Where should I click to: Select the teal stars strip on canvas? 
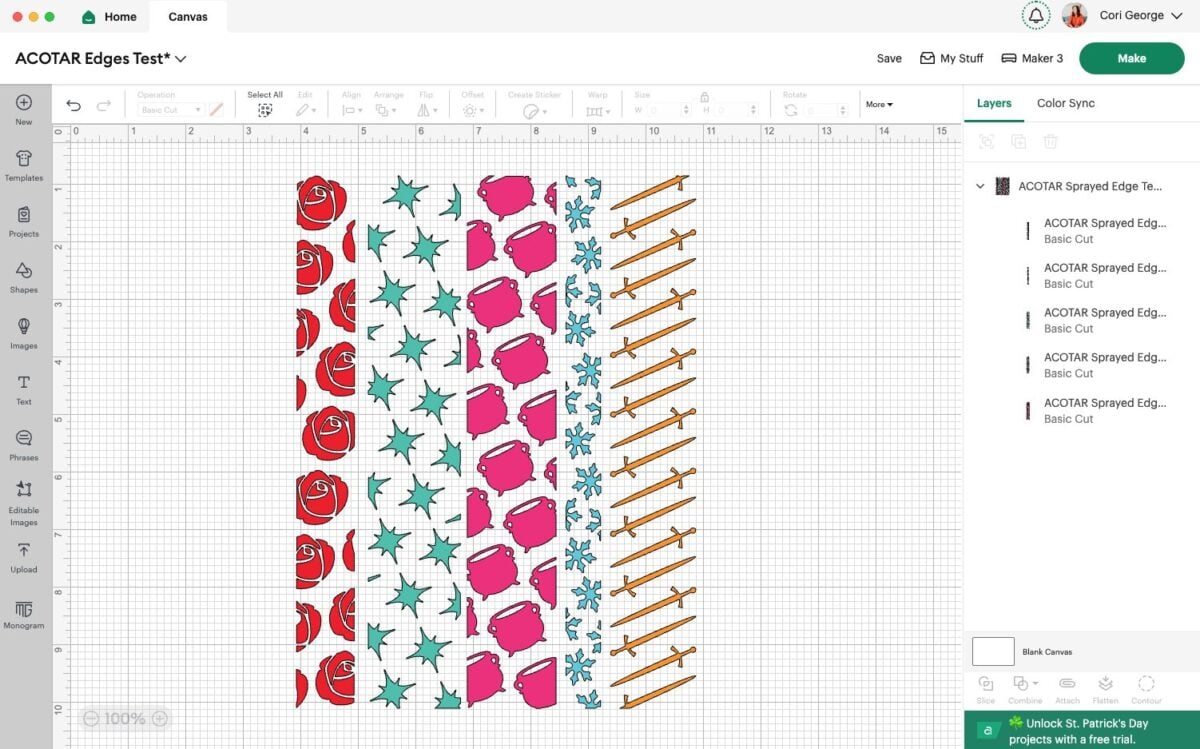(x=414, y=441)
